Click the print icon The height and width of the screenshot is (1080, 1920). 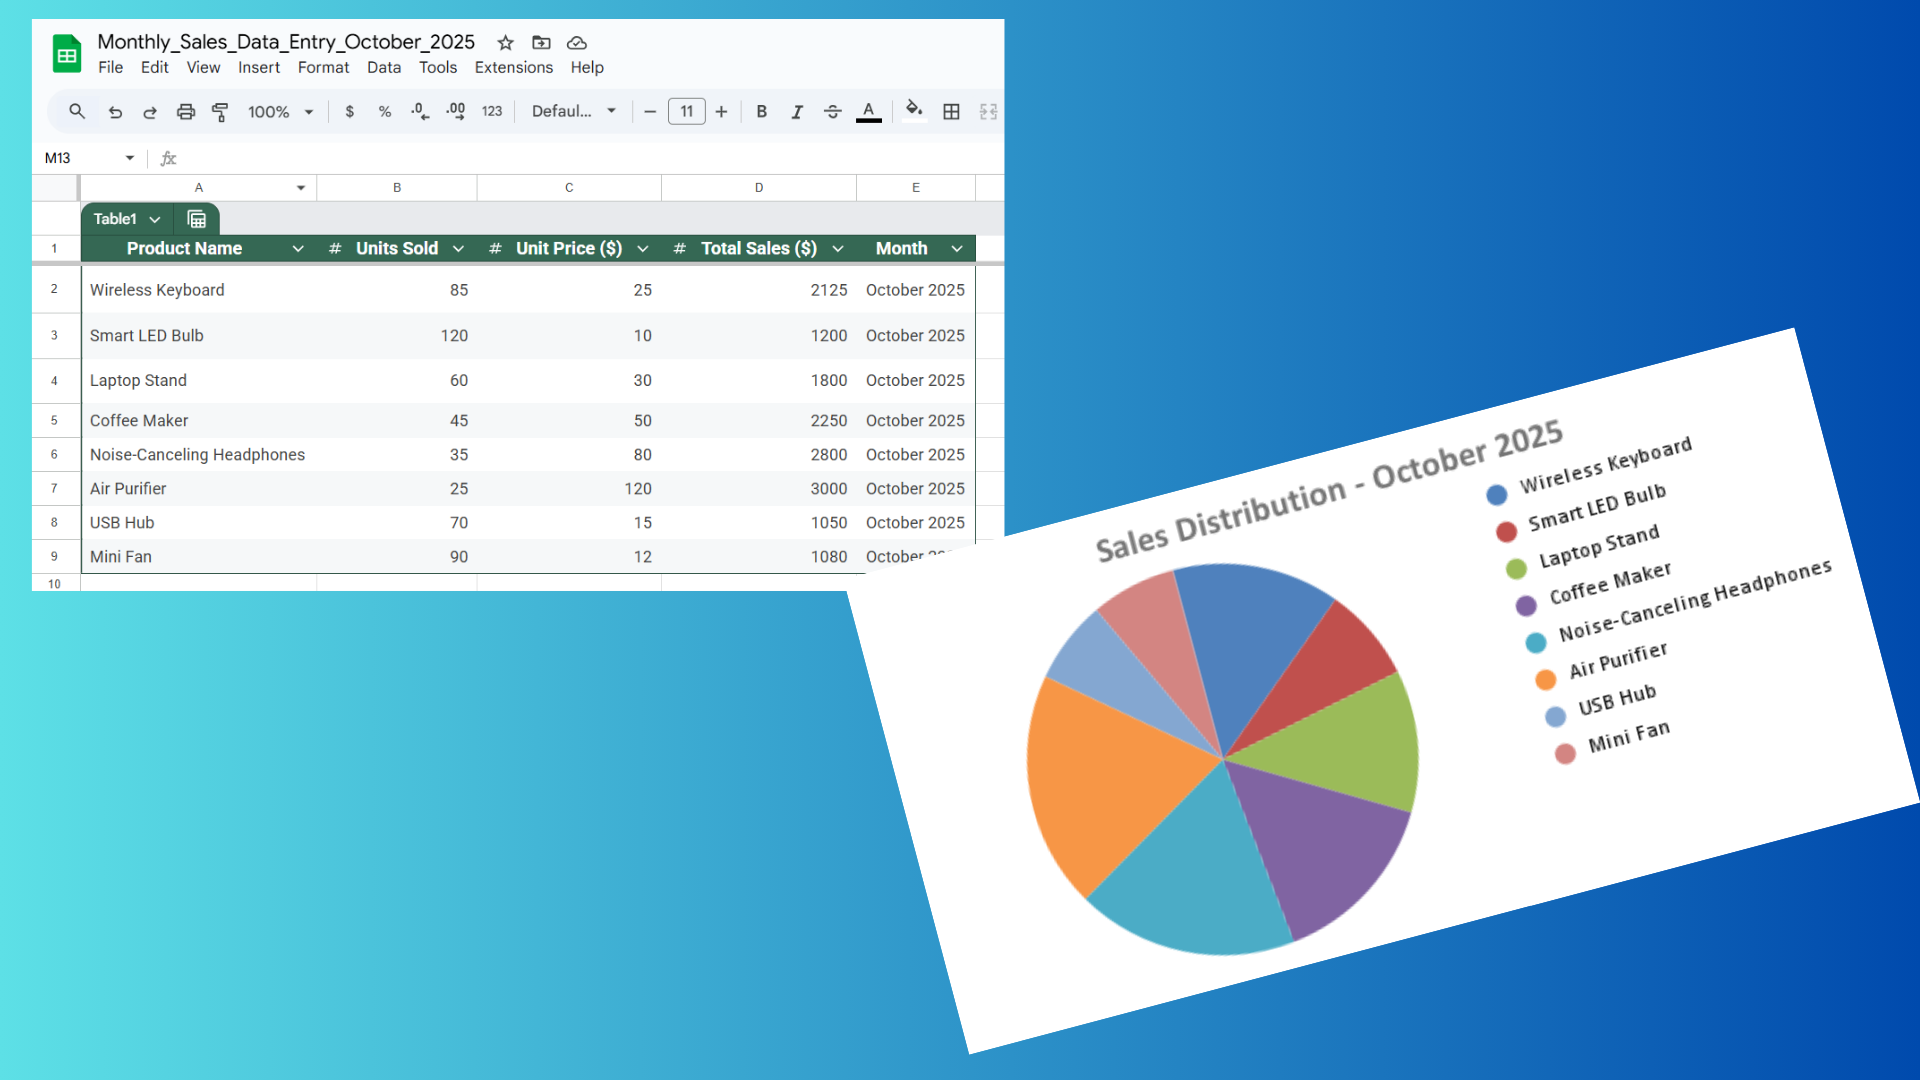[185, 112]
